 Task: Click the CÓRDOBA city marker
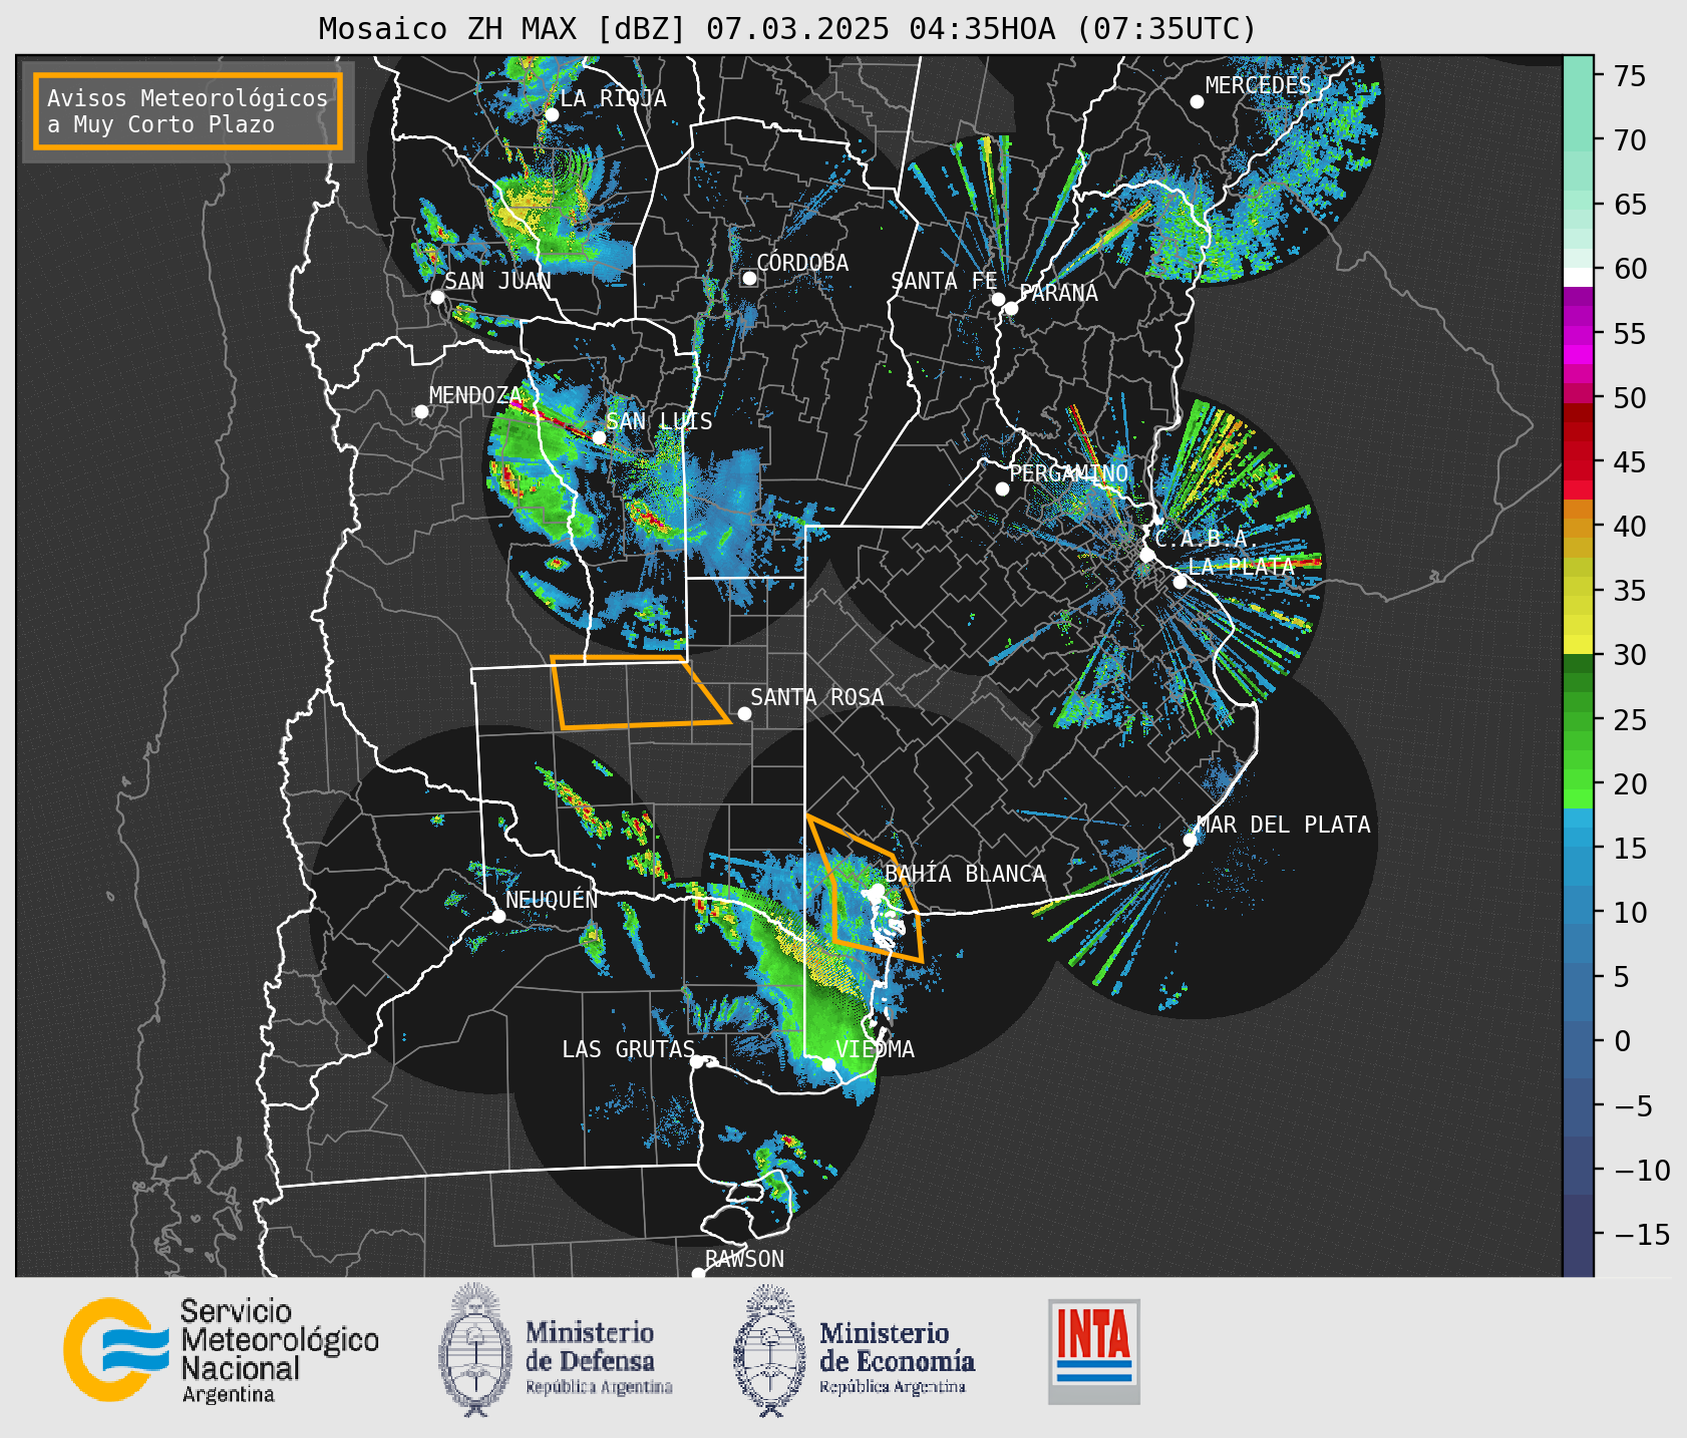(749, 278)
